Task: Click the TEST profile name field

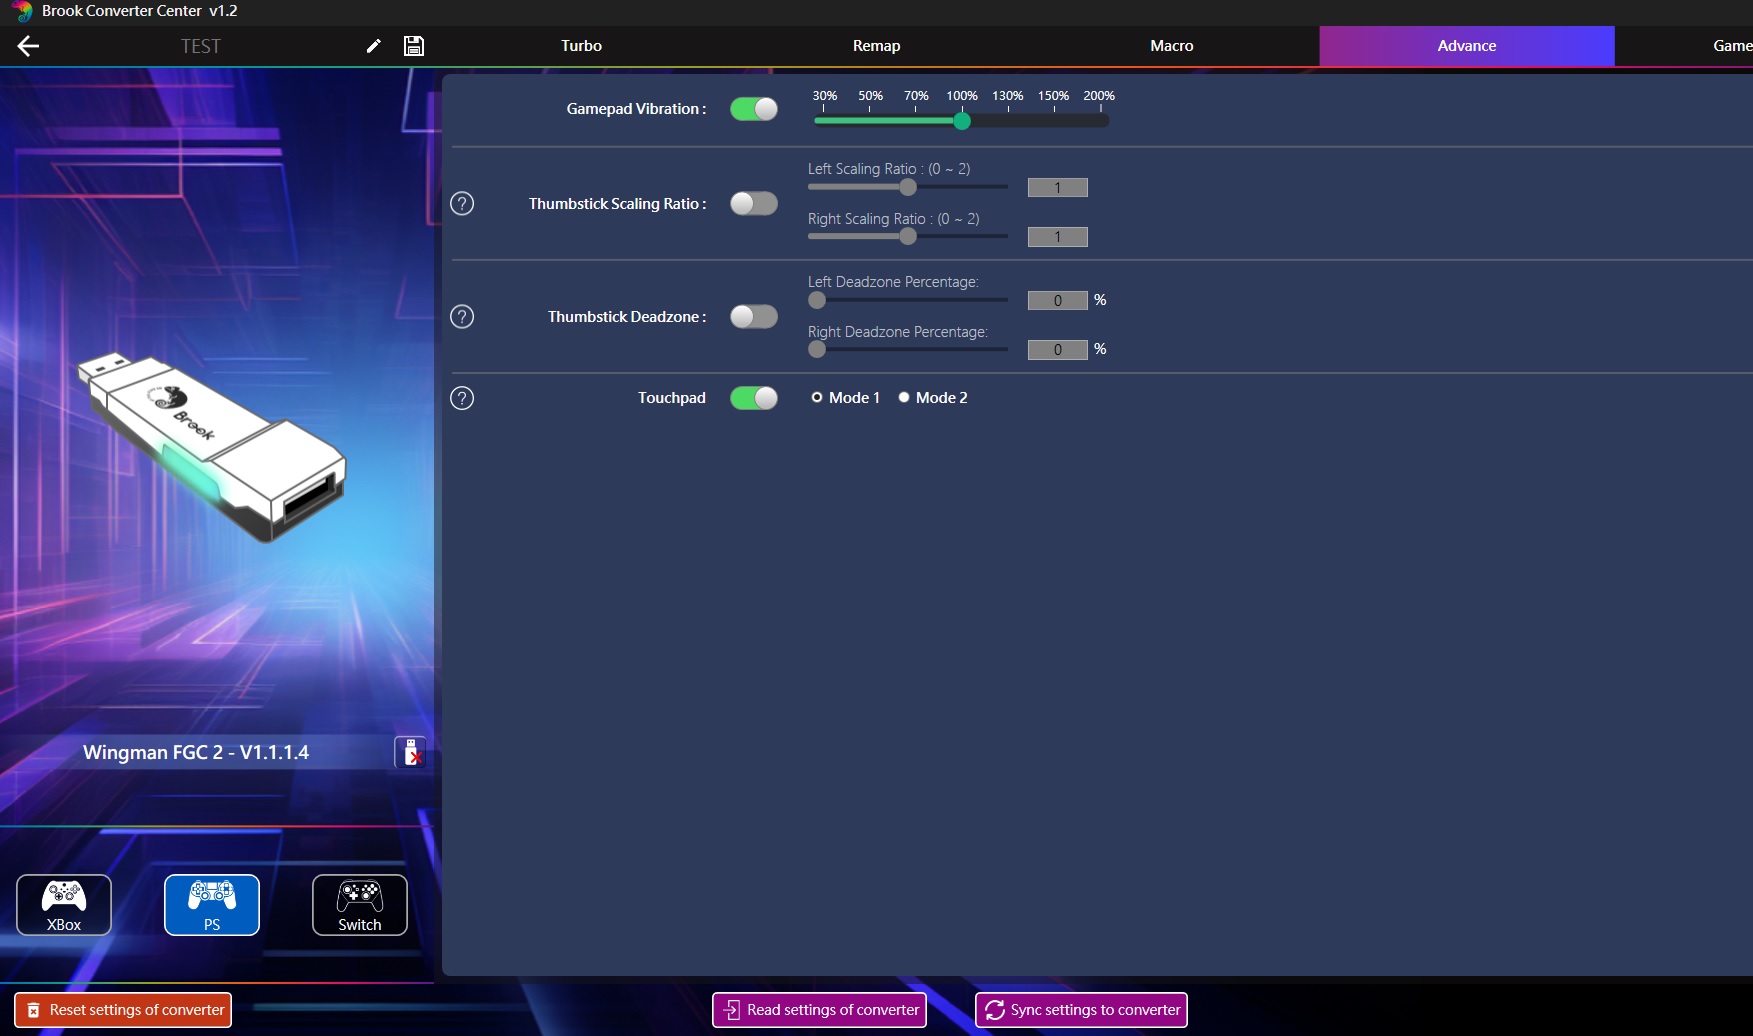Action: click(x=201, y=46)
